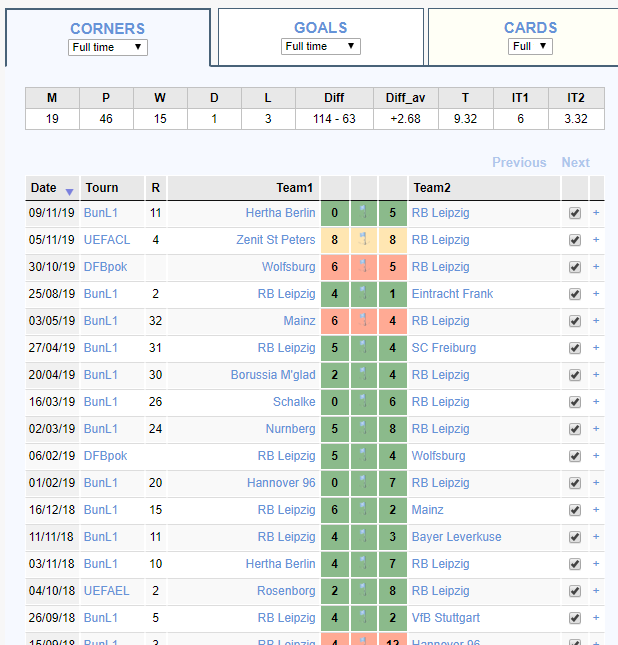
Task: Click corner flag icon in Zenit St Peters row
Action: tap(363, 239)
